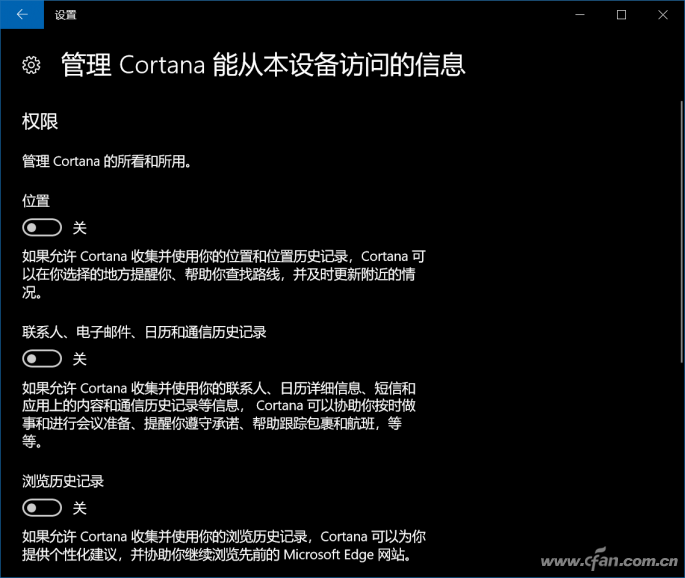685x578 pixels.
Task: Maximize the 设置 window
Action: [x=621, y=15]
